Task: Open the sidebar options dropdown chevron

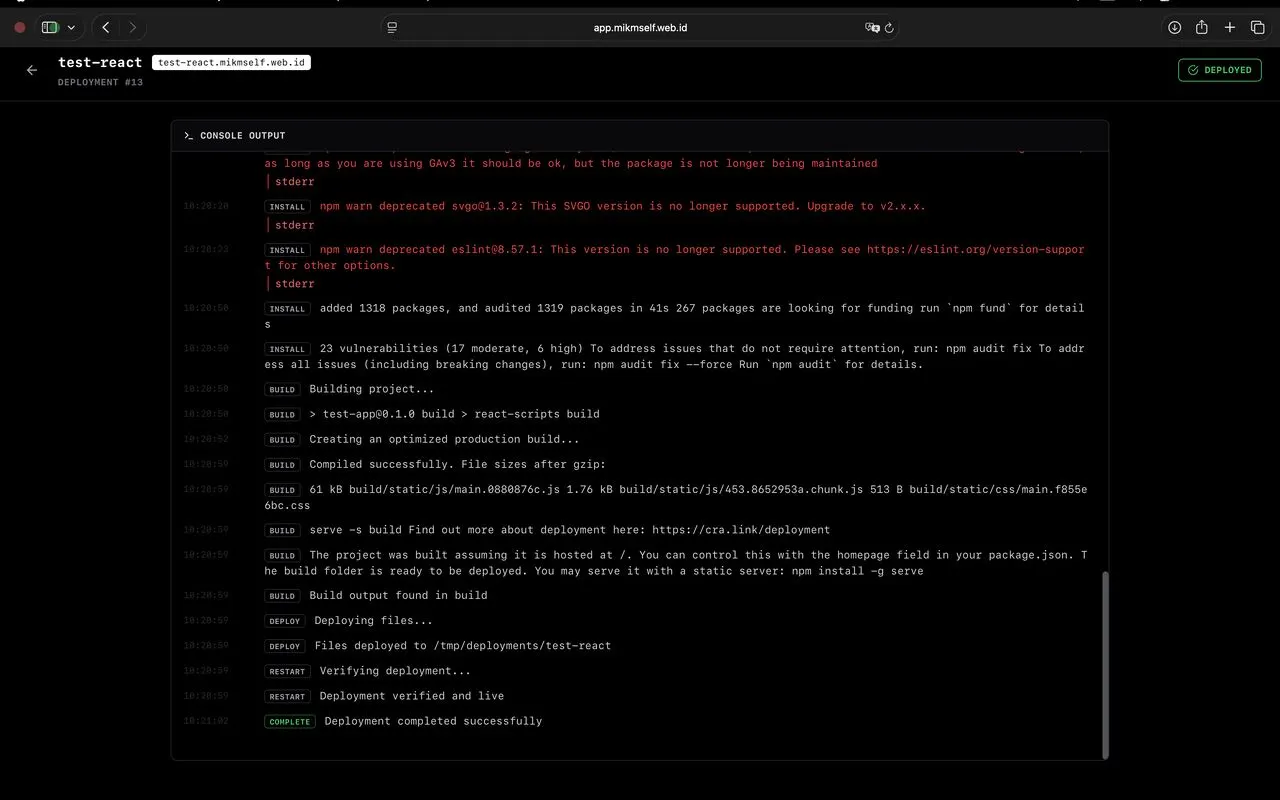Action: click(71, 28)
